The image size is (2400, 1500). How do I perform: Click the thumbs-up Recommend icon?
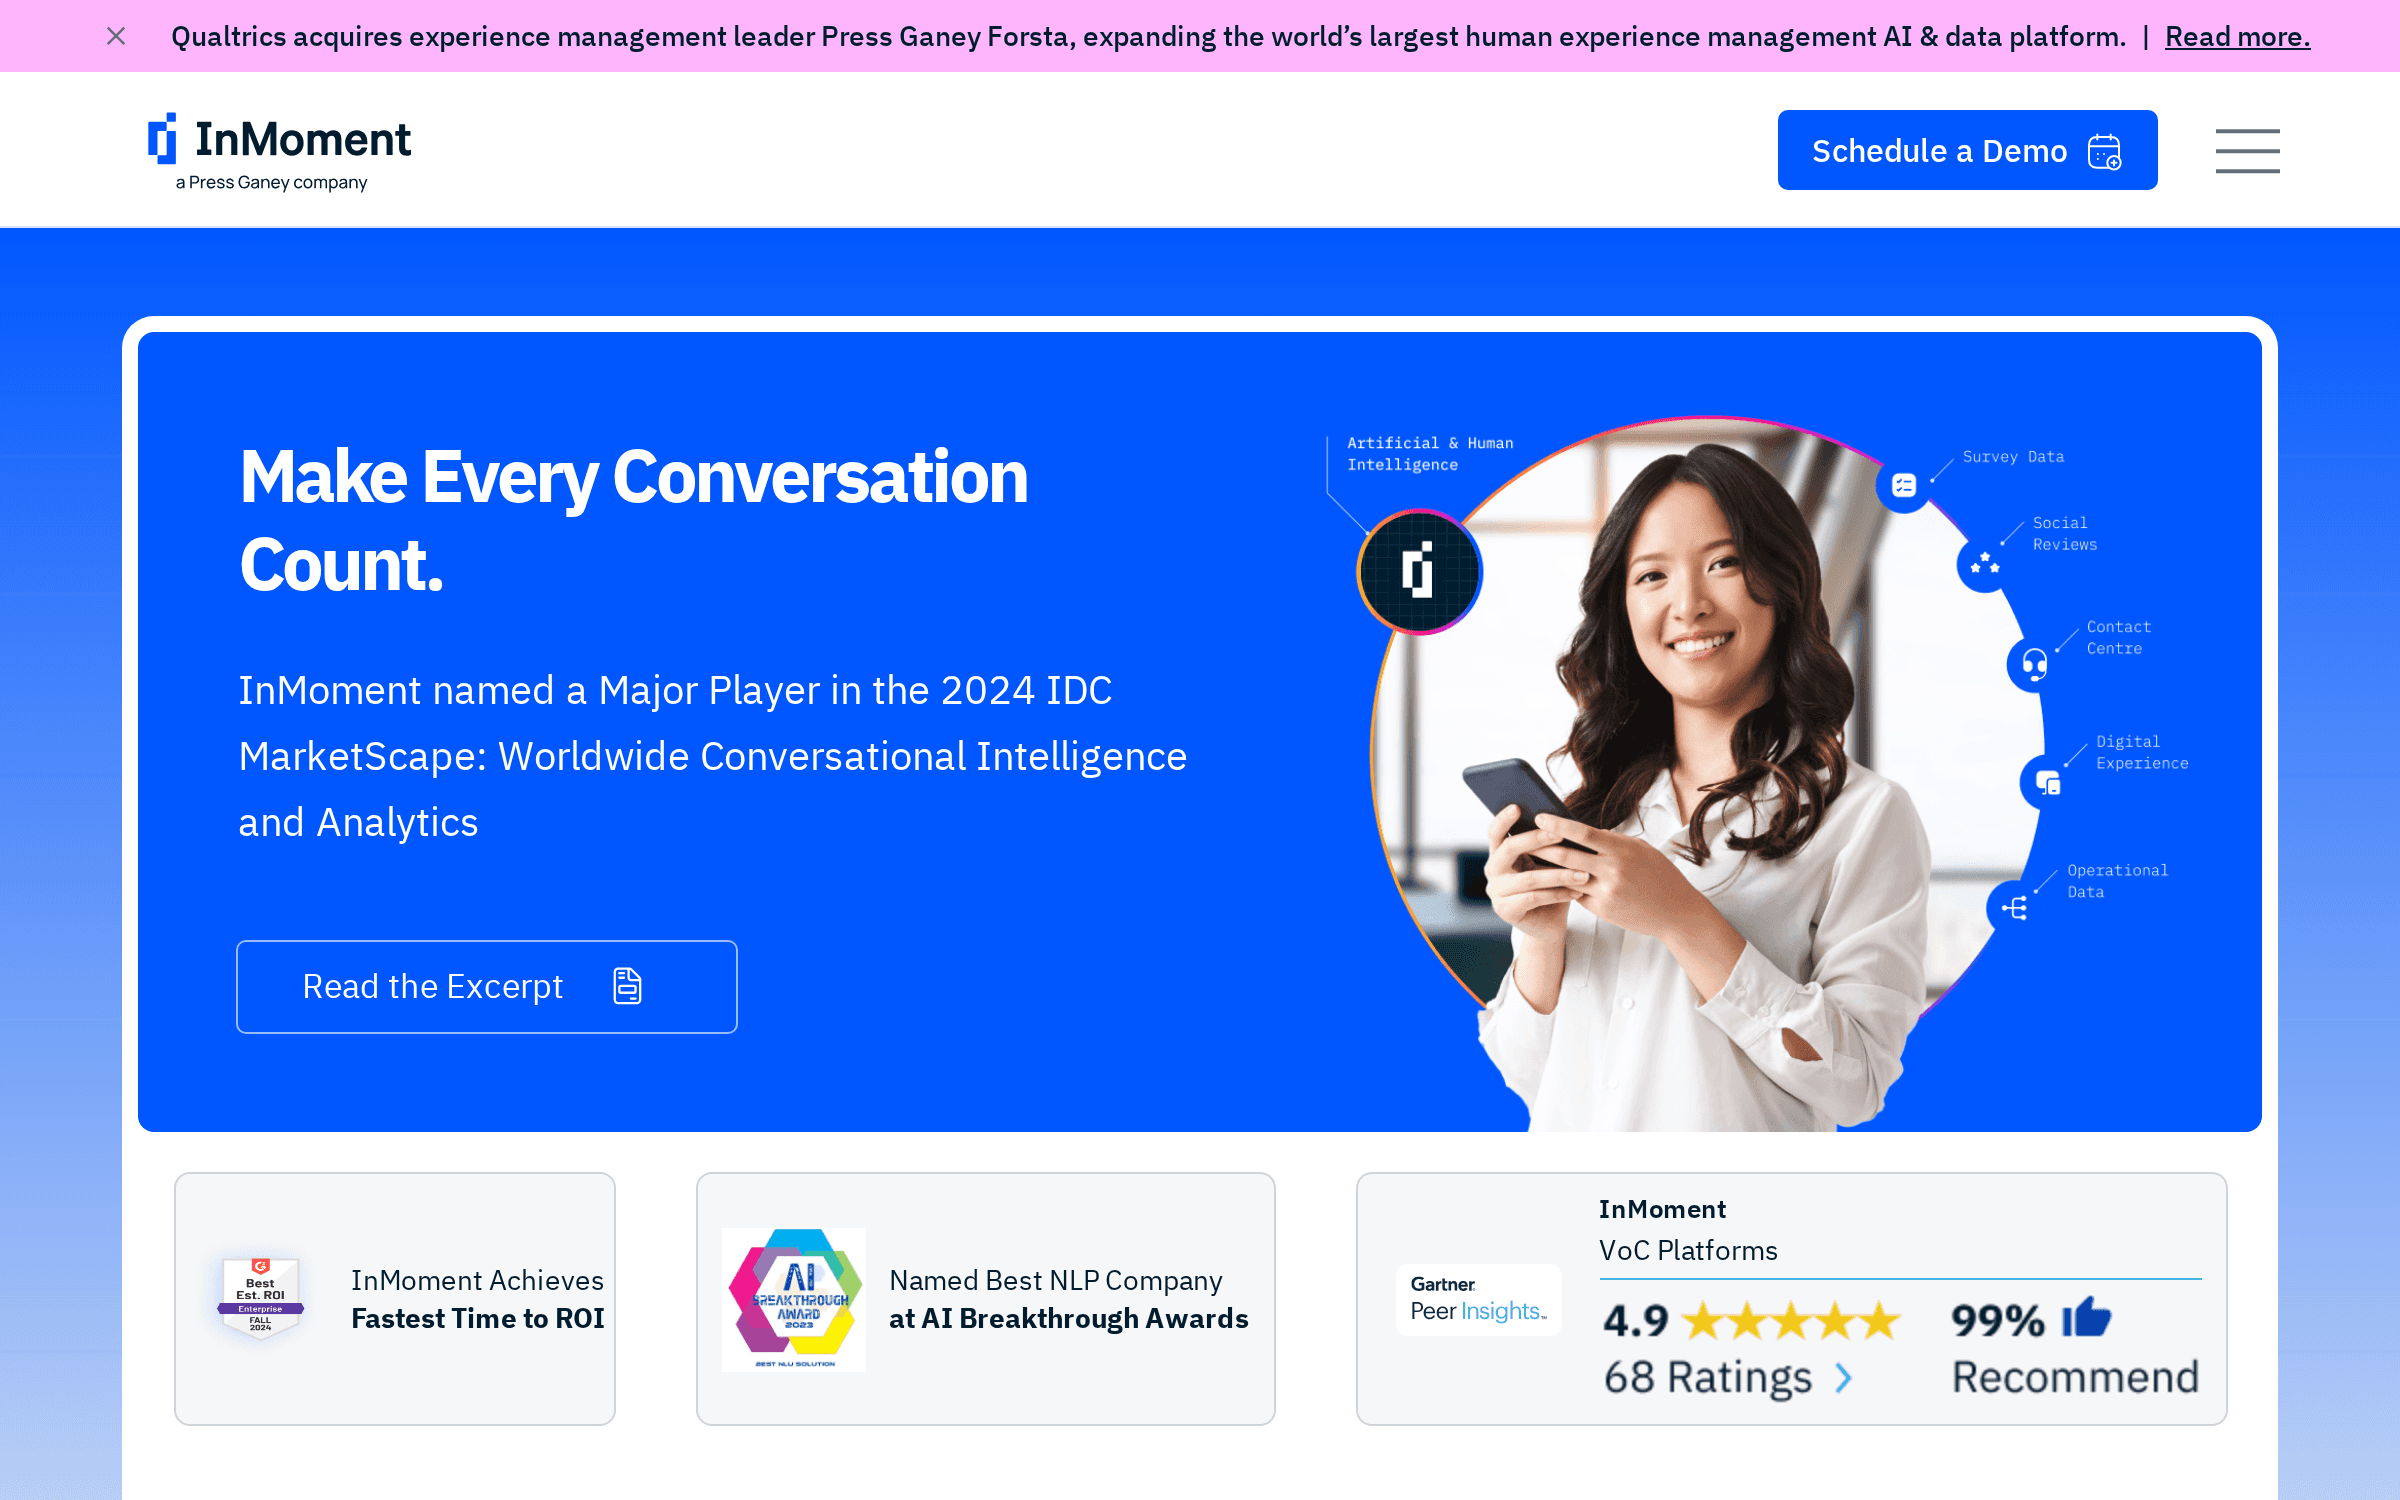(x=2087, y=1318)
